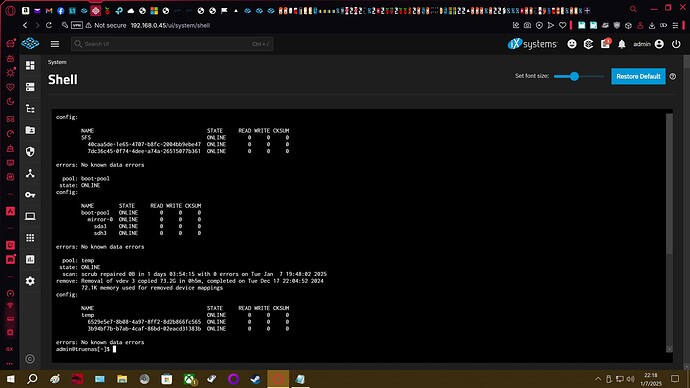The height and width of the screenshot is (388, 690).
Task: Click the font size slider handle
Action: (x=574, y=76)
